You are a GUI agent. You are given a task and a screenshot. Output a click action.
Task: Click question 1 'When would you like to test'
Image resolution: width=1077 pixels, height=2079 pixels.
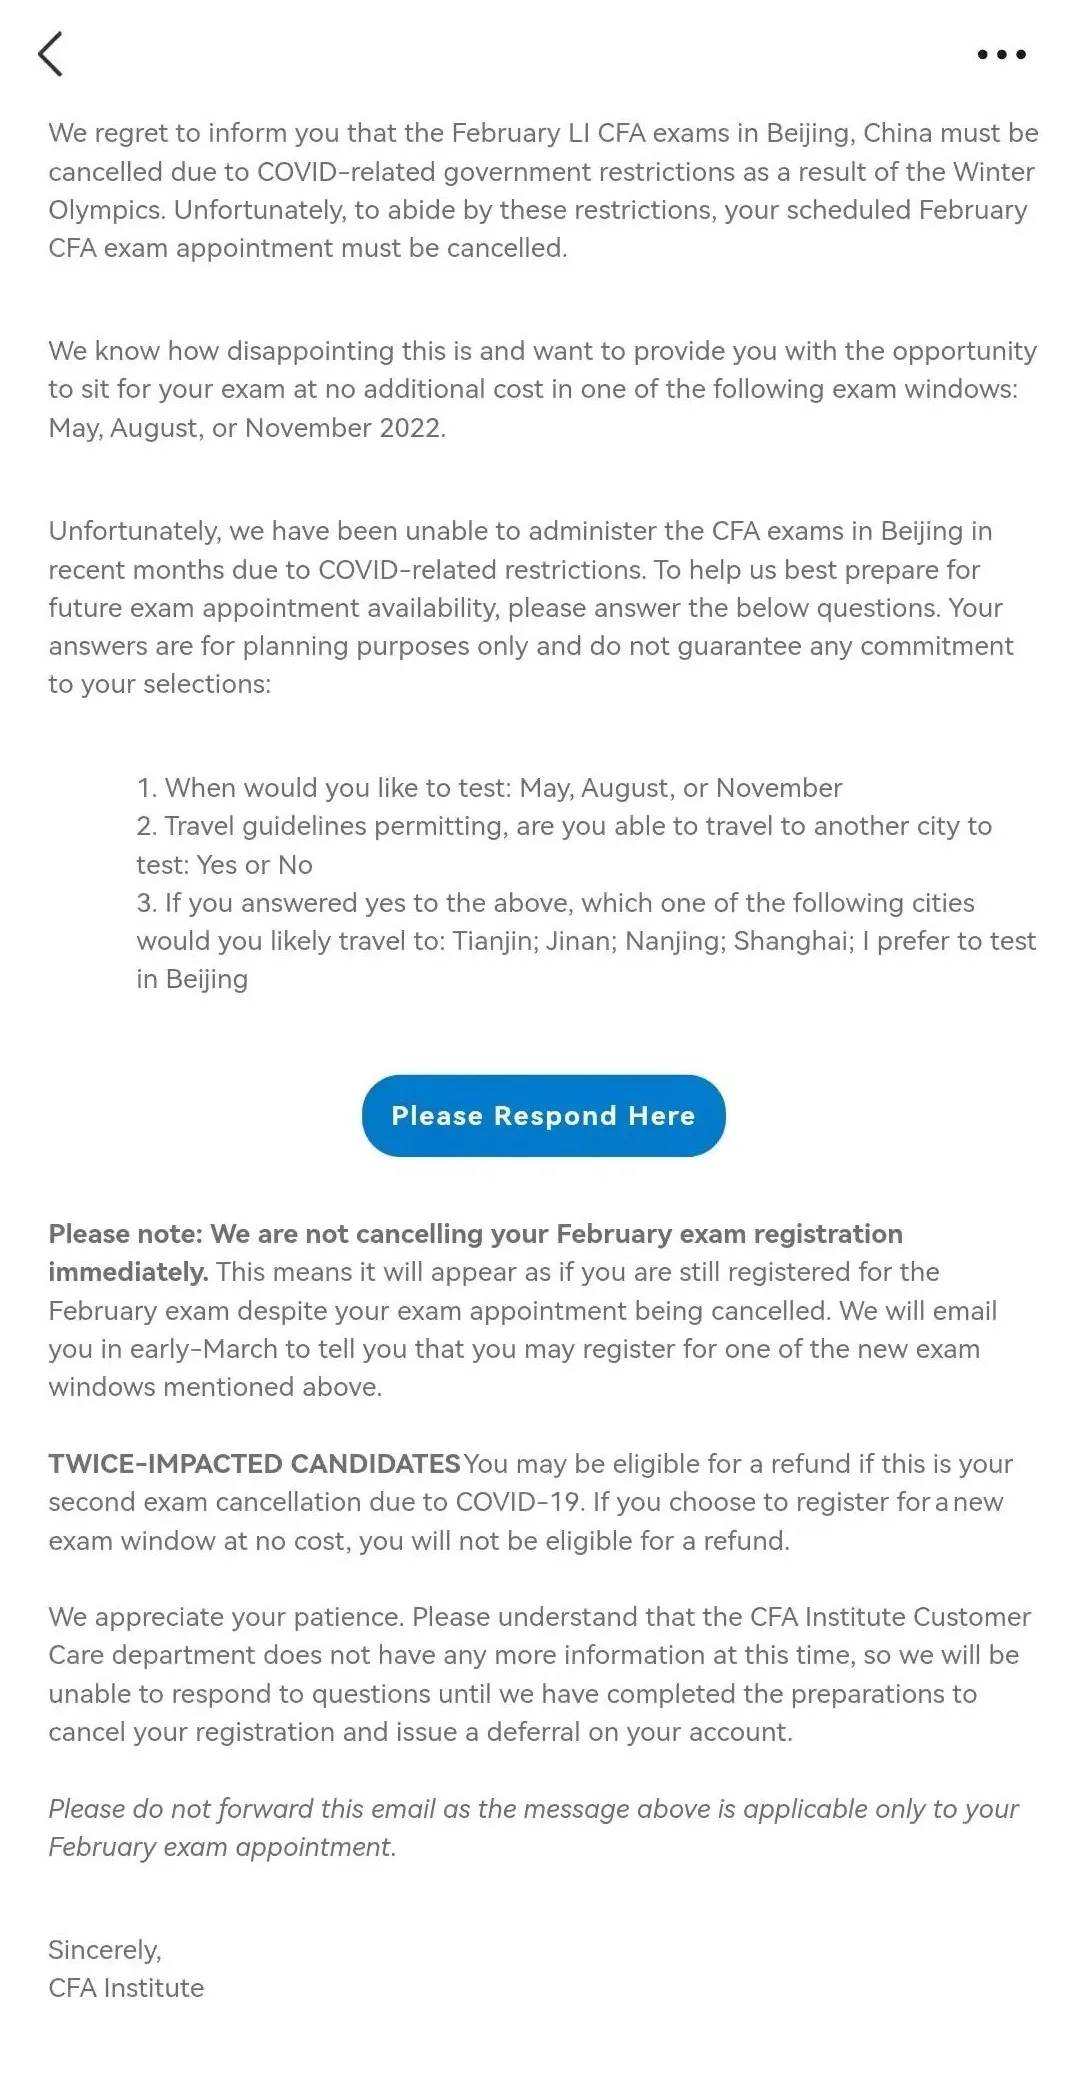(x=490, y=788)
